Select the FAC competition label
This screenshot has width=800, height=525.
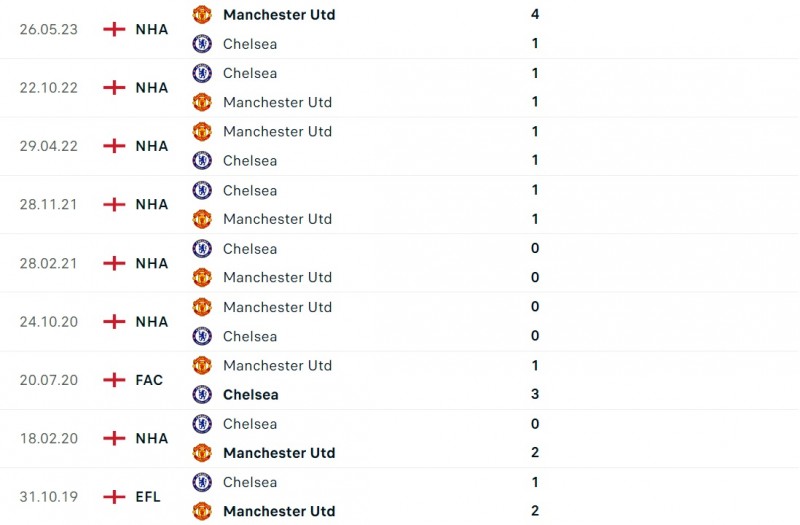(149, 380)
